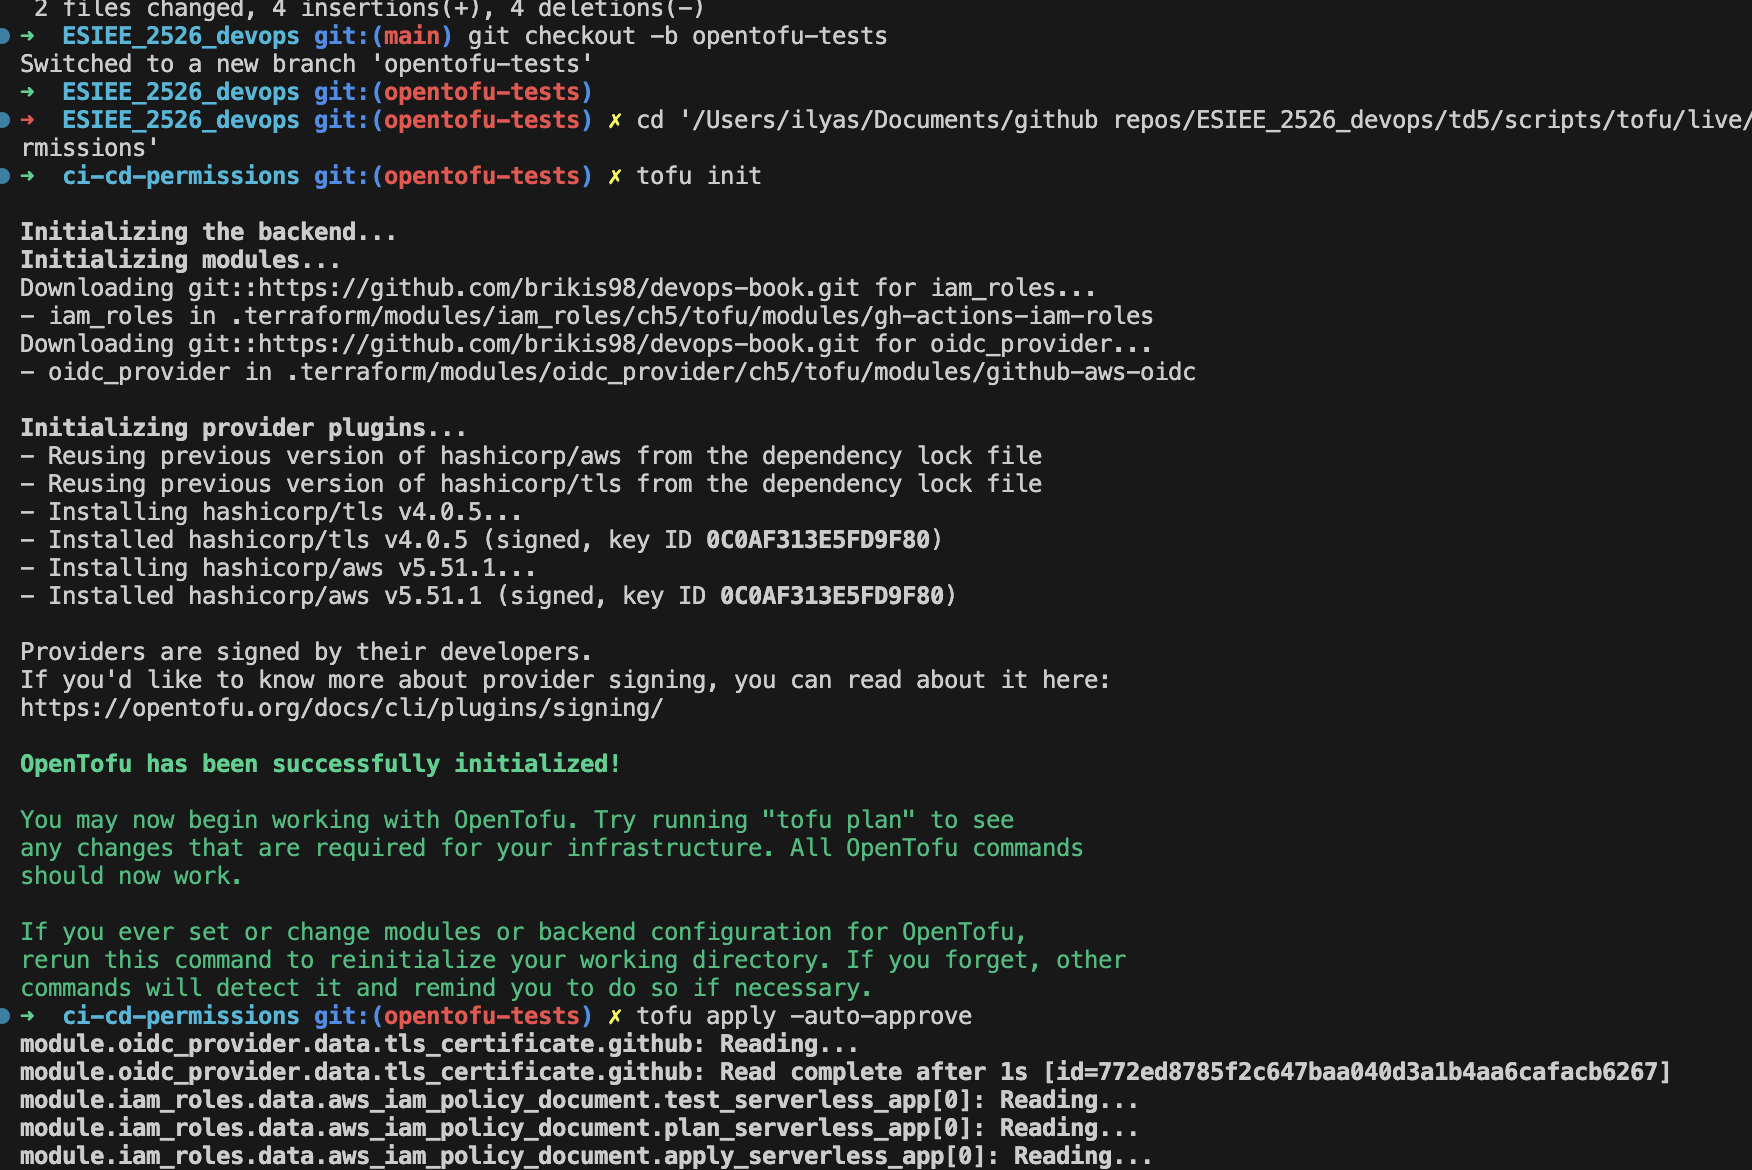This screenshot has height=1170, width=1752.
Task: Click the .terraform/modules/oidc_provider folder path
Action: (740, 373)
